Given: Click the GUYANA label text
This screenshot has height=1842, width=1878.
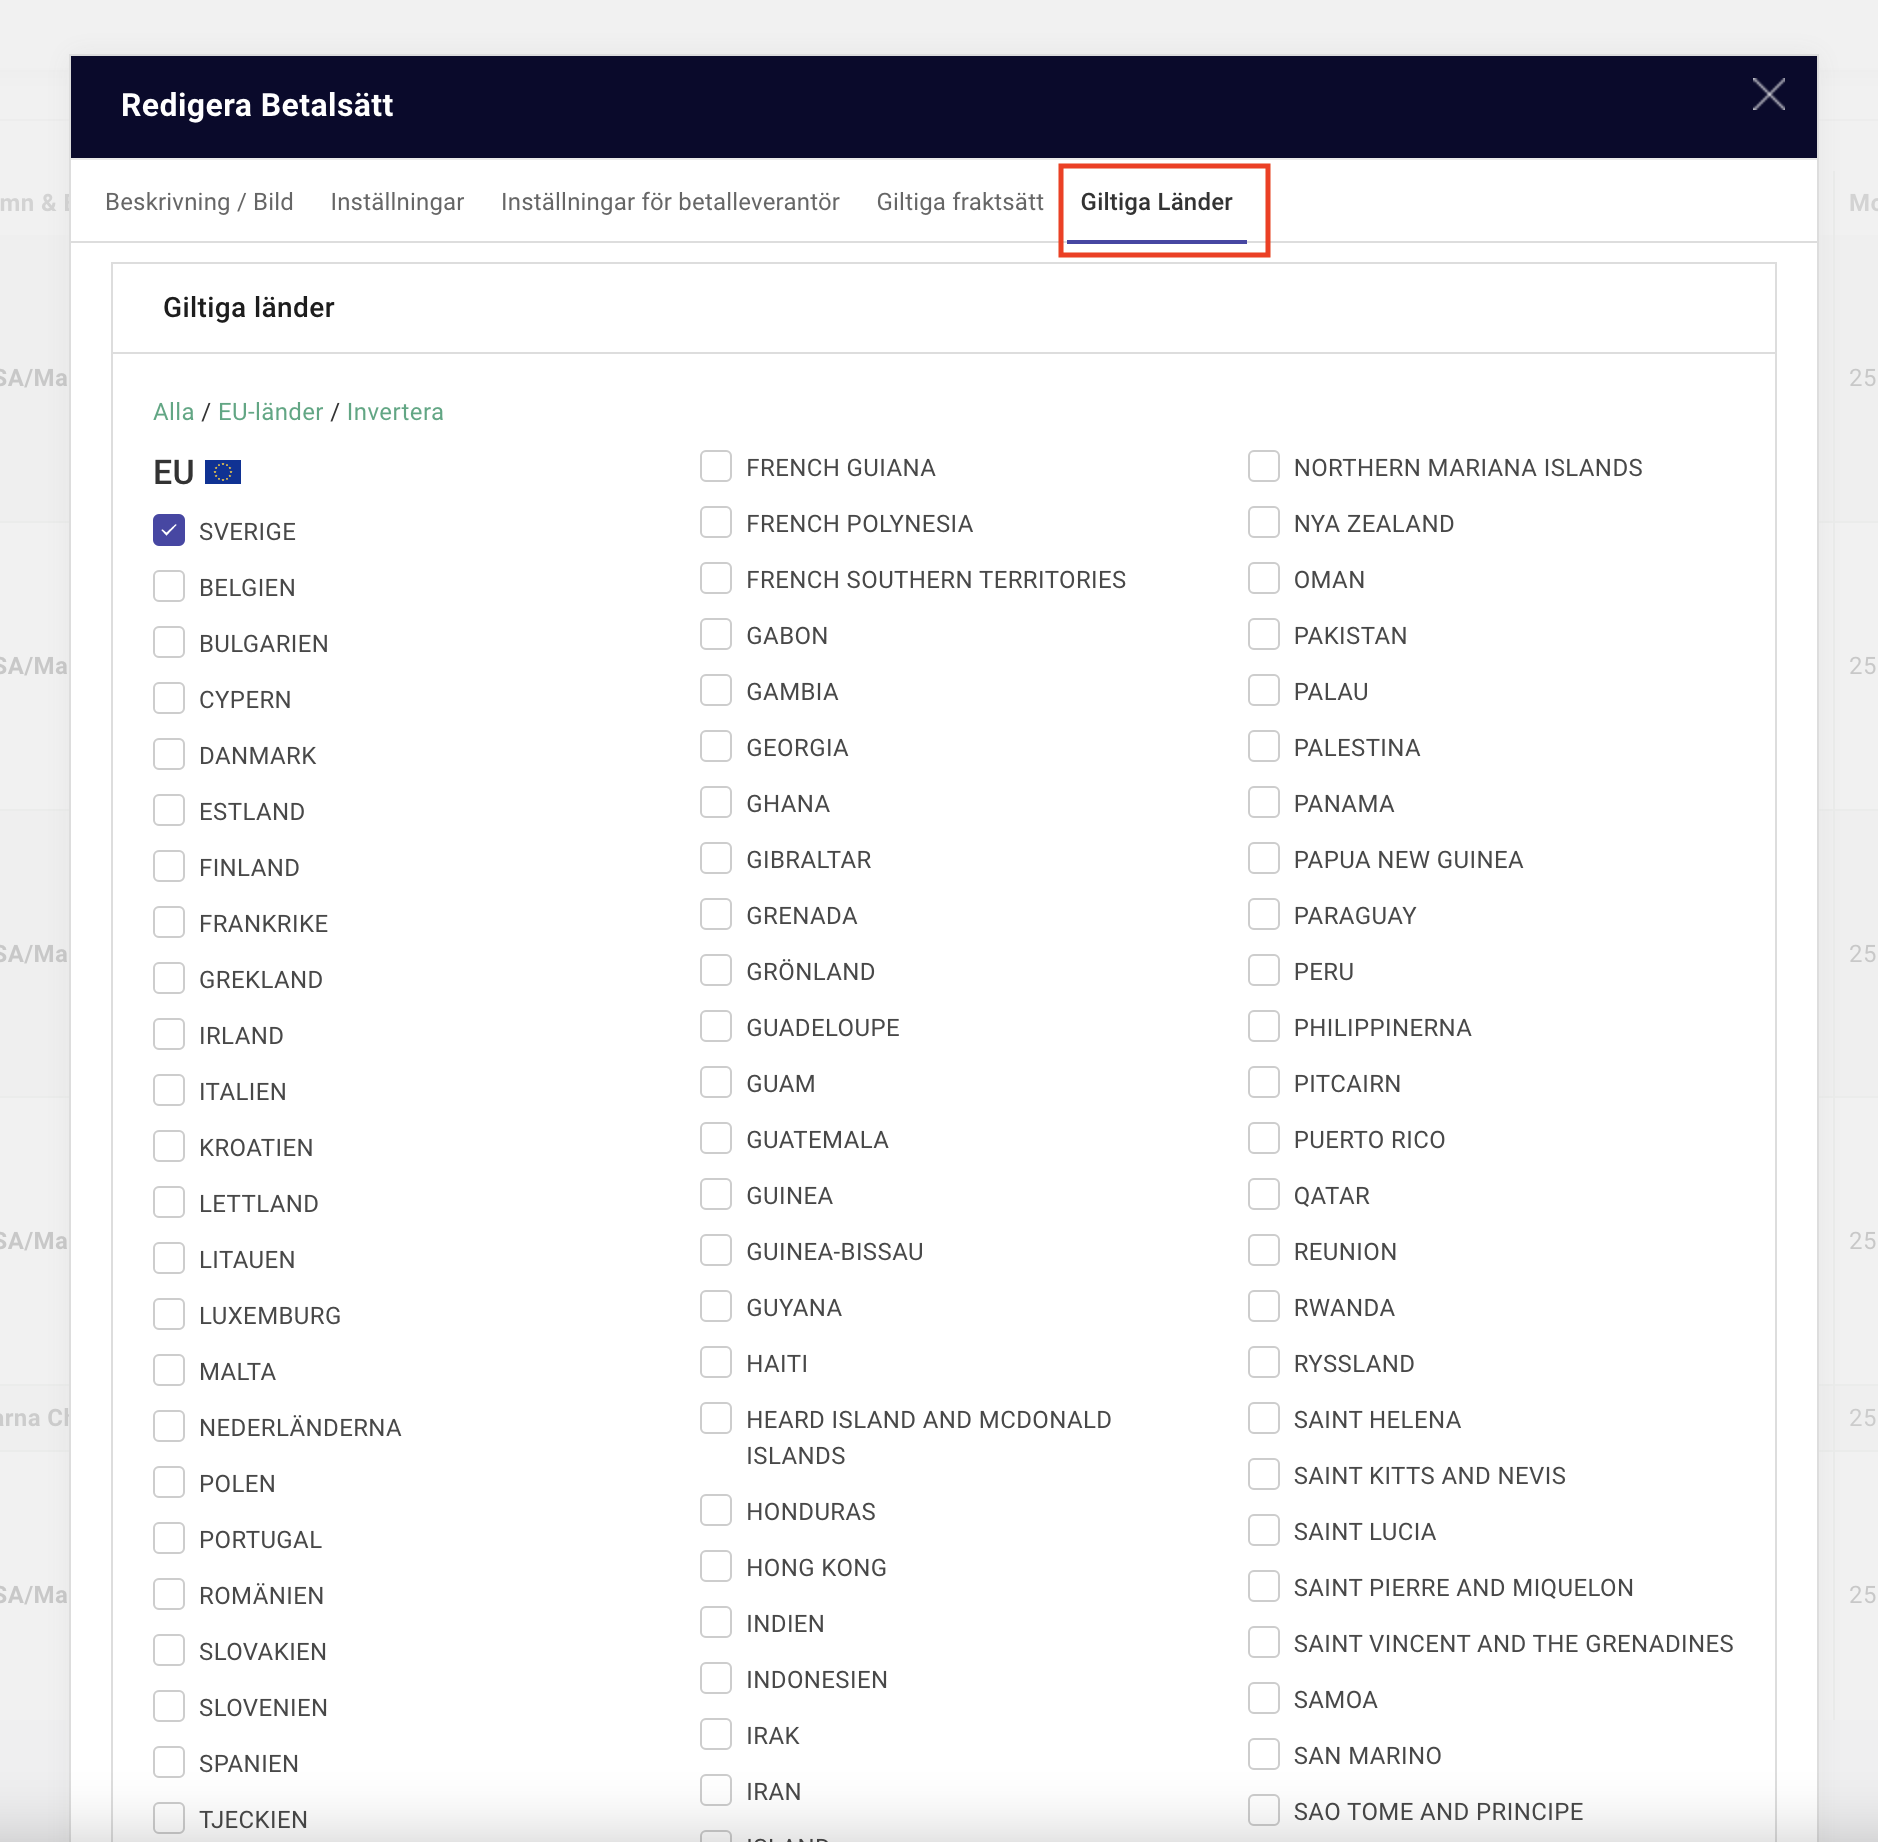Looking at the screenshot, I should (794, 1308).
